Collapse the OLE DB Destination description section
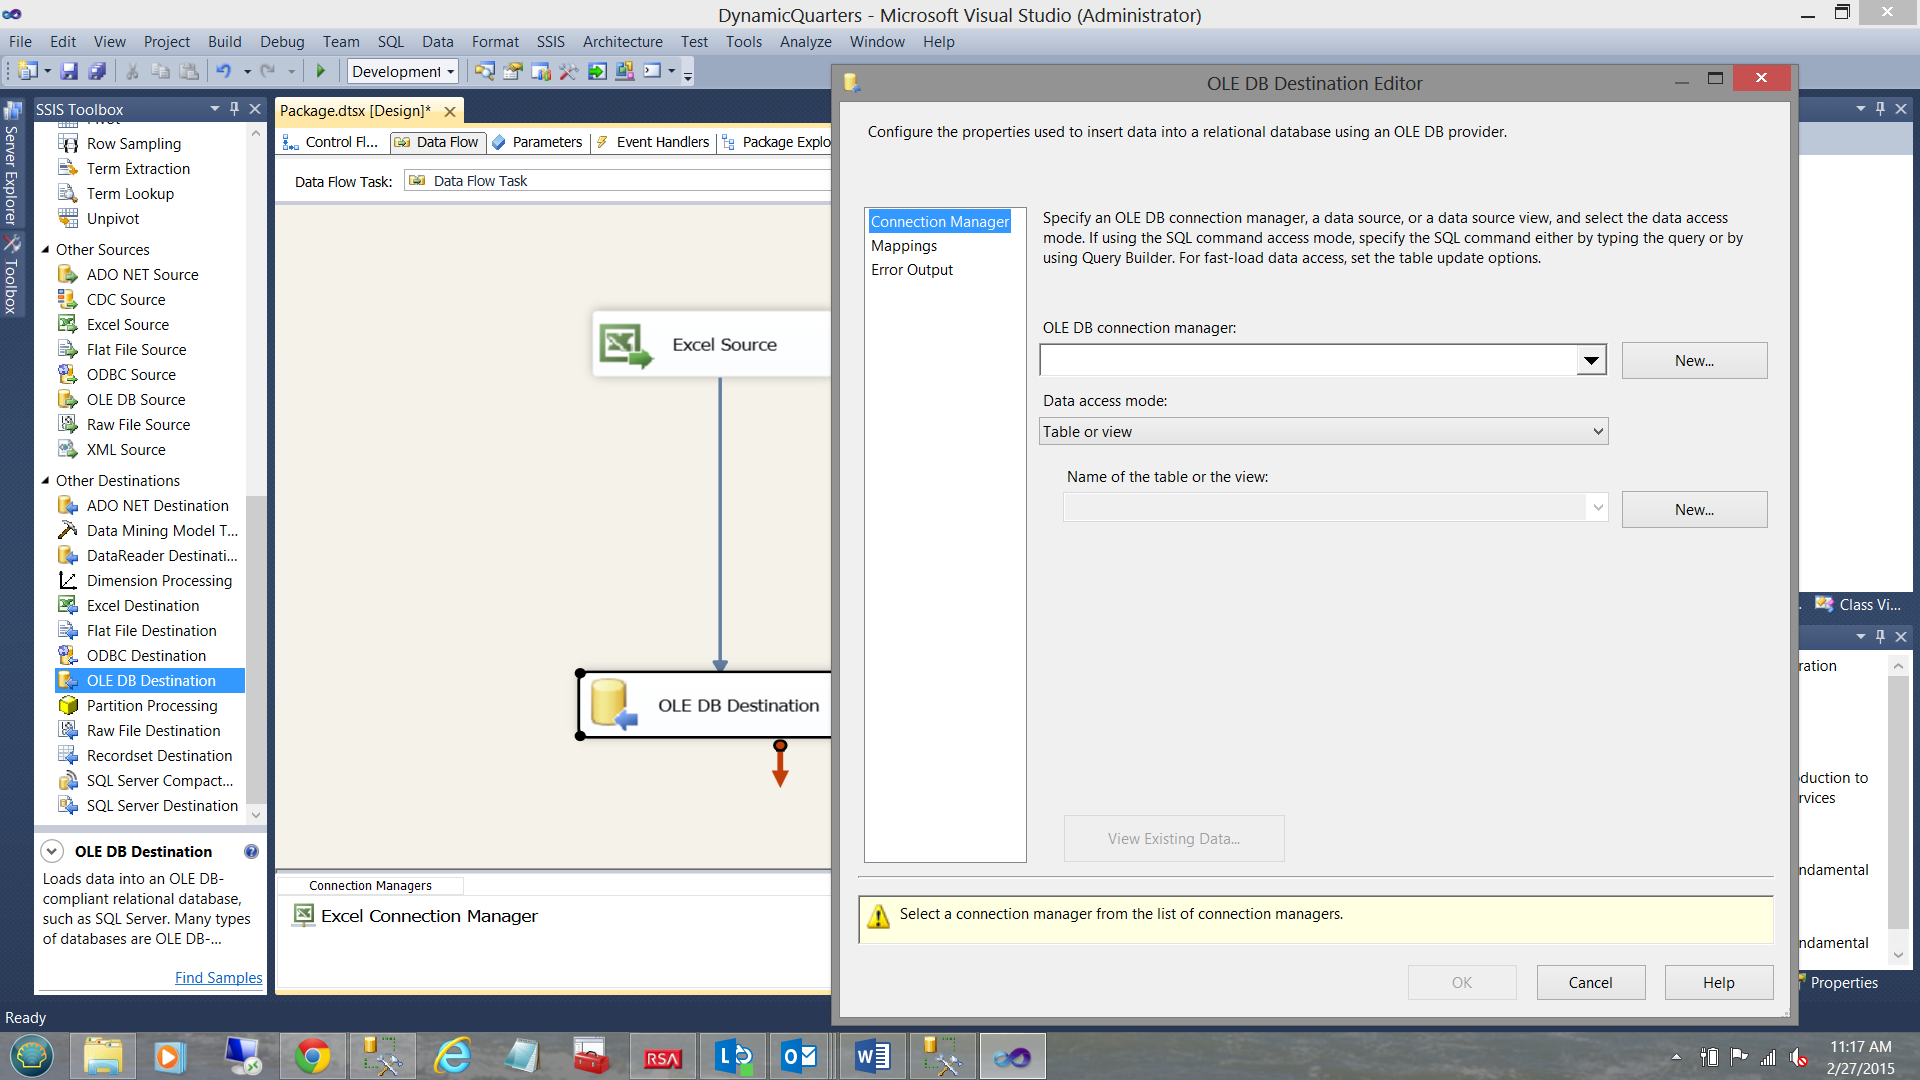1920x1080 pixels. pyautogui.click(x=52, y=851)
